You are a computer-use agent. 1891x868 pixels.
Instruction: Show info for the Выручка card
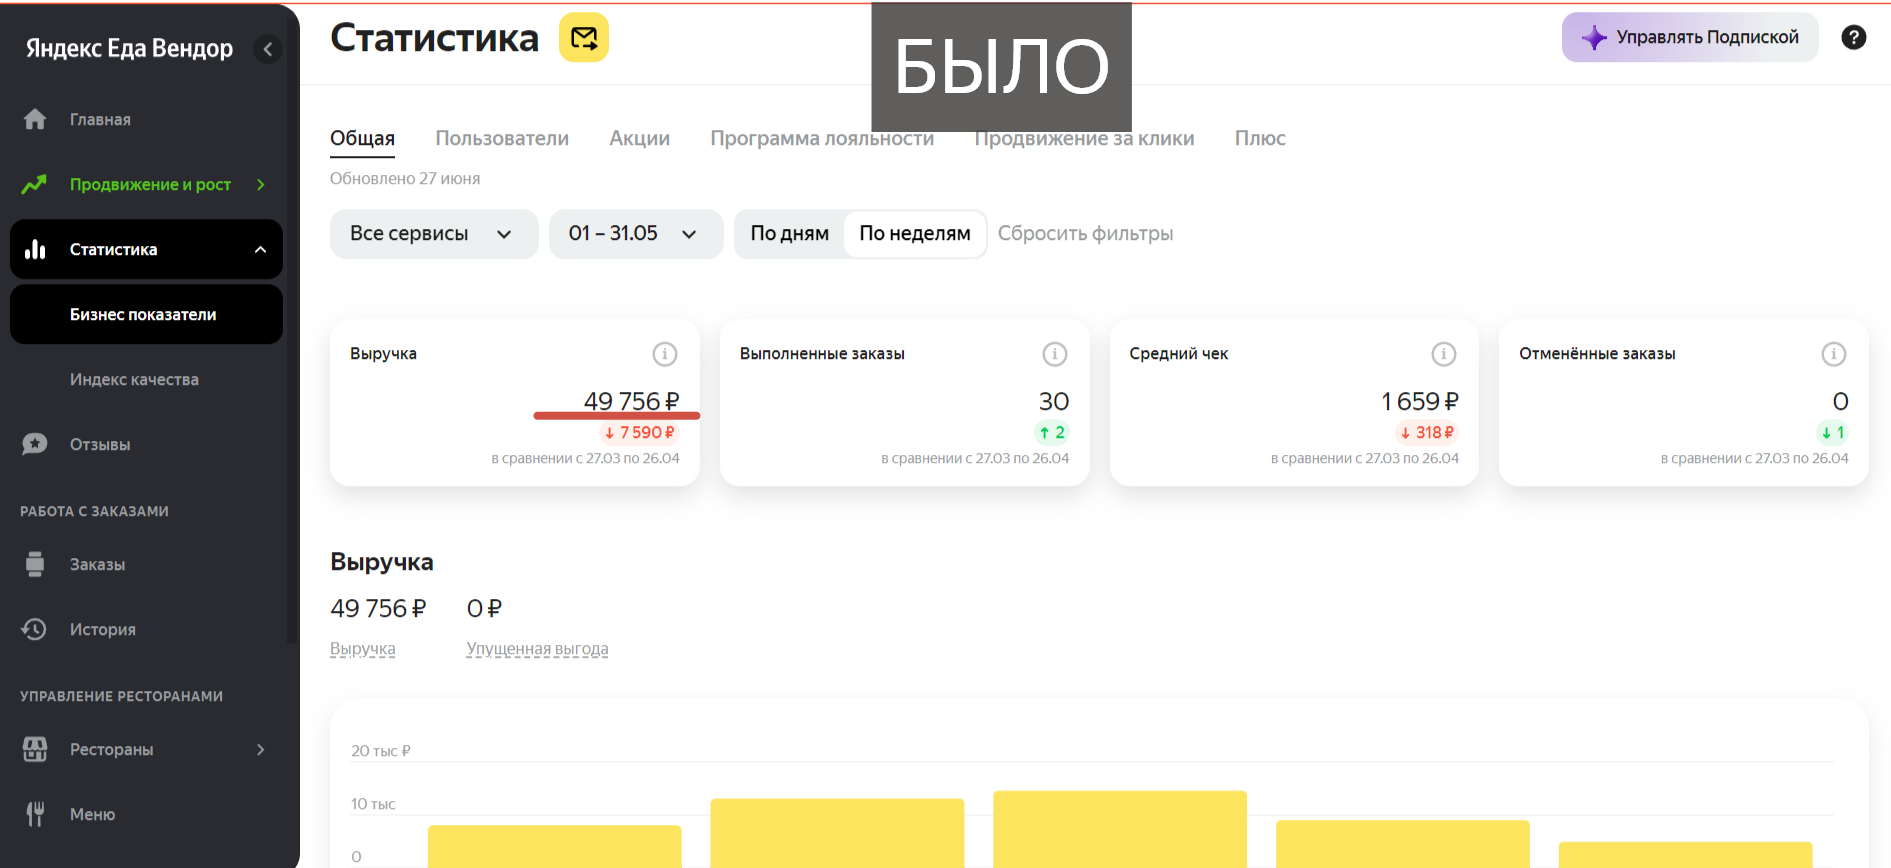[665, 354]
